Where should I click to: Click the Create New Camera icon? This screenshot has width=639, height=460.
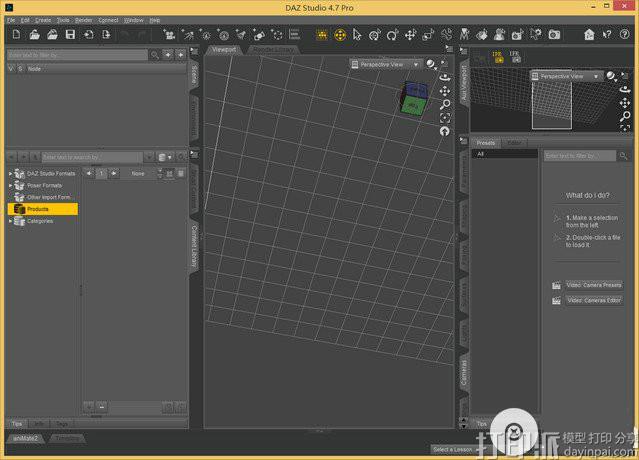[x=169, y=35]
